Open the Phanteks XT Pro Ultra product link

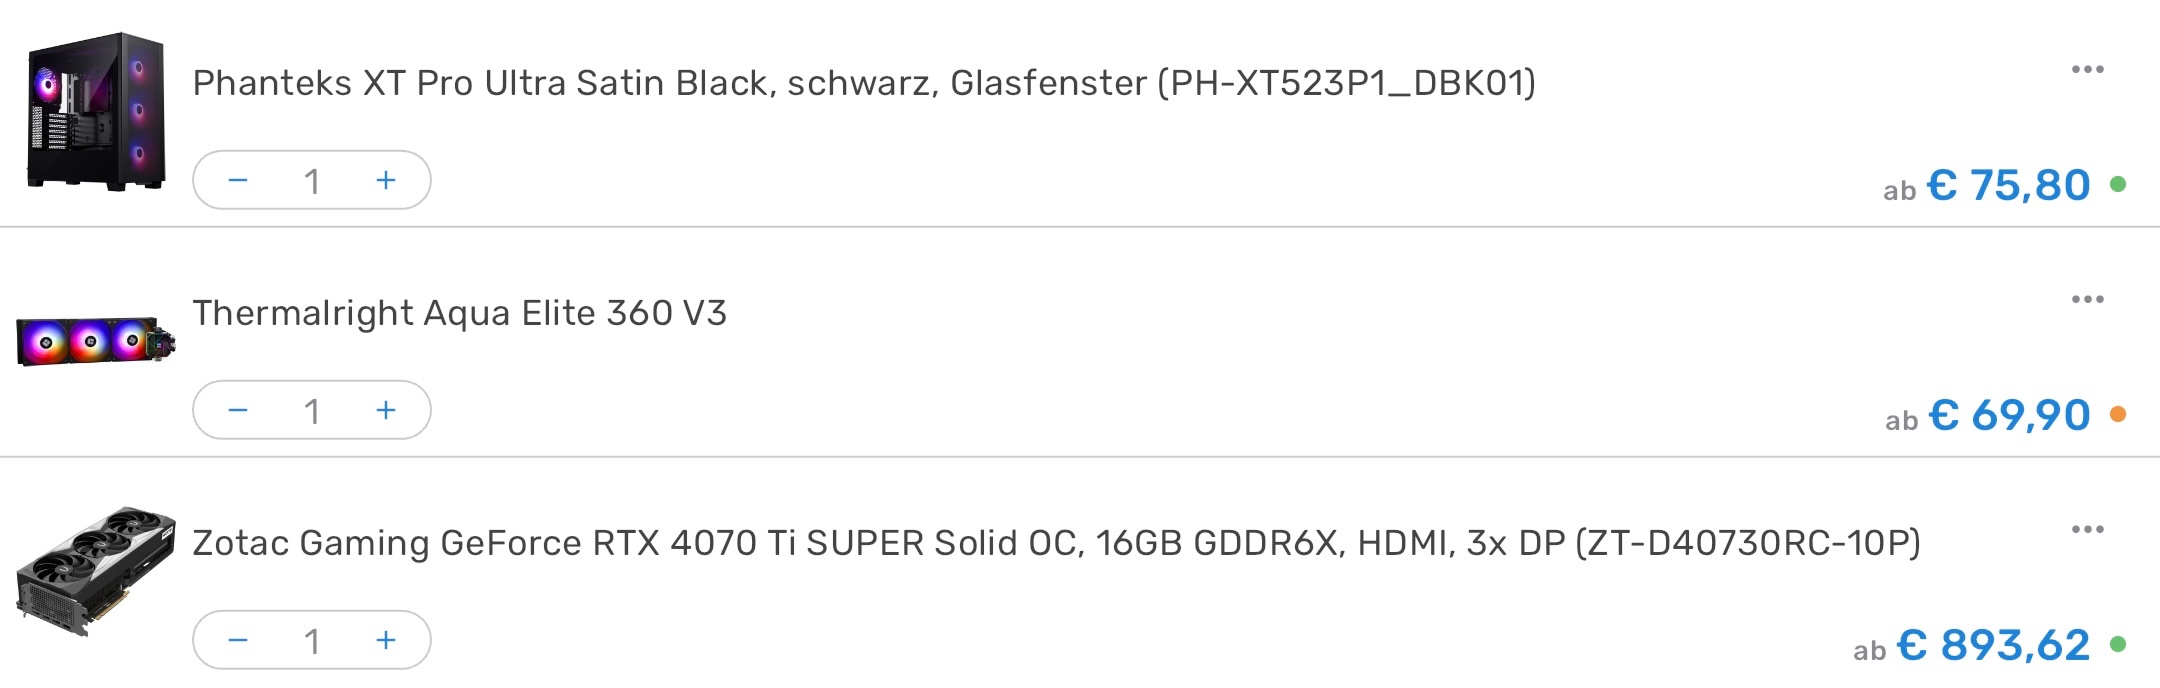coord(864,82)
